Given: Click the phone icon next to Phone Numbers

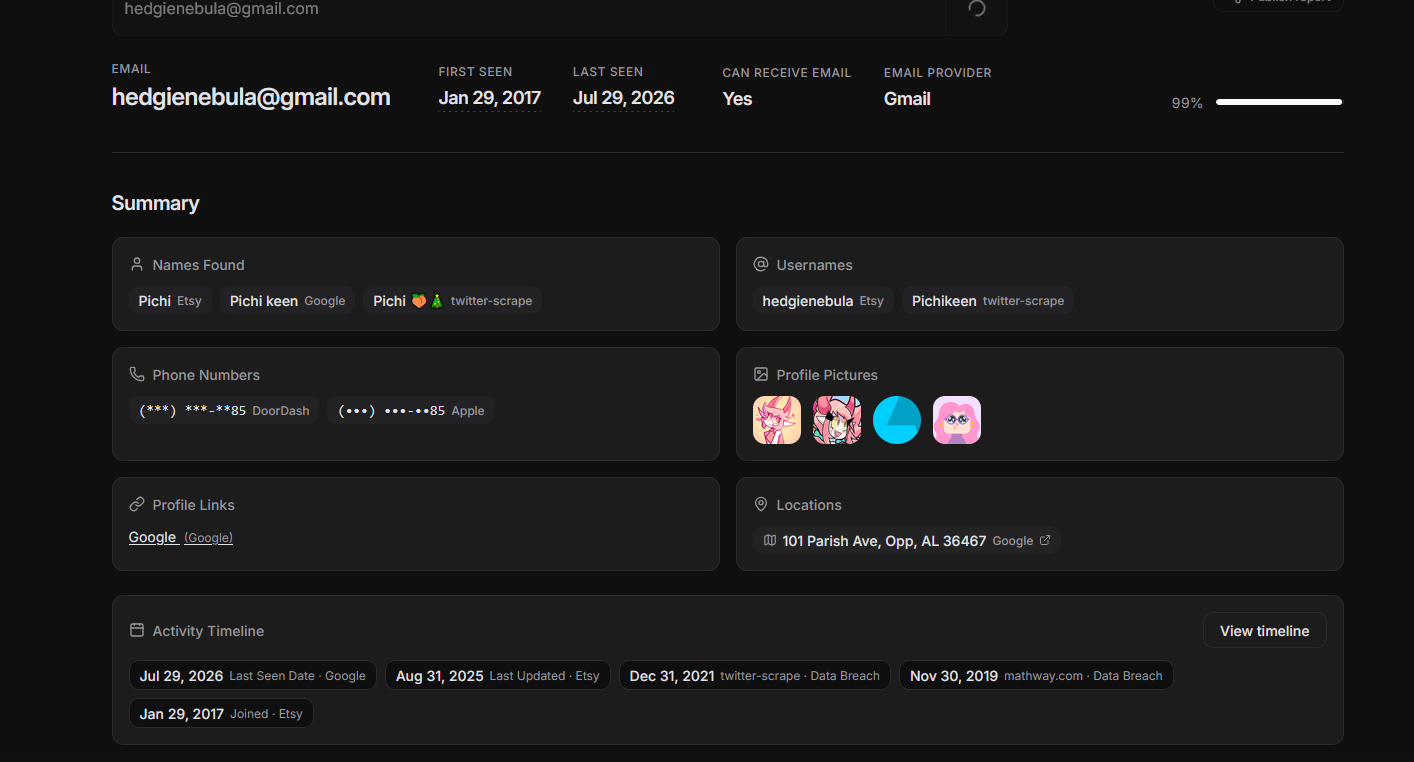Looking at the screenshot, I should pos(137,375).
